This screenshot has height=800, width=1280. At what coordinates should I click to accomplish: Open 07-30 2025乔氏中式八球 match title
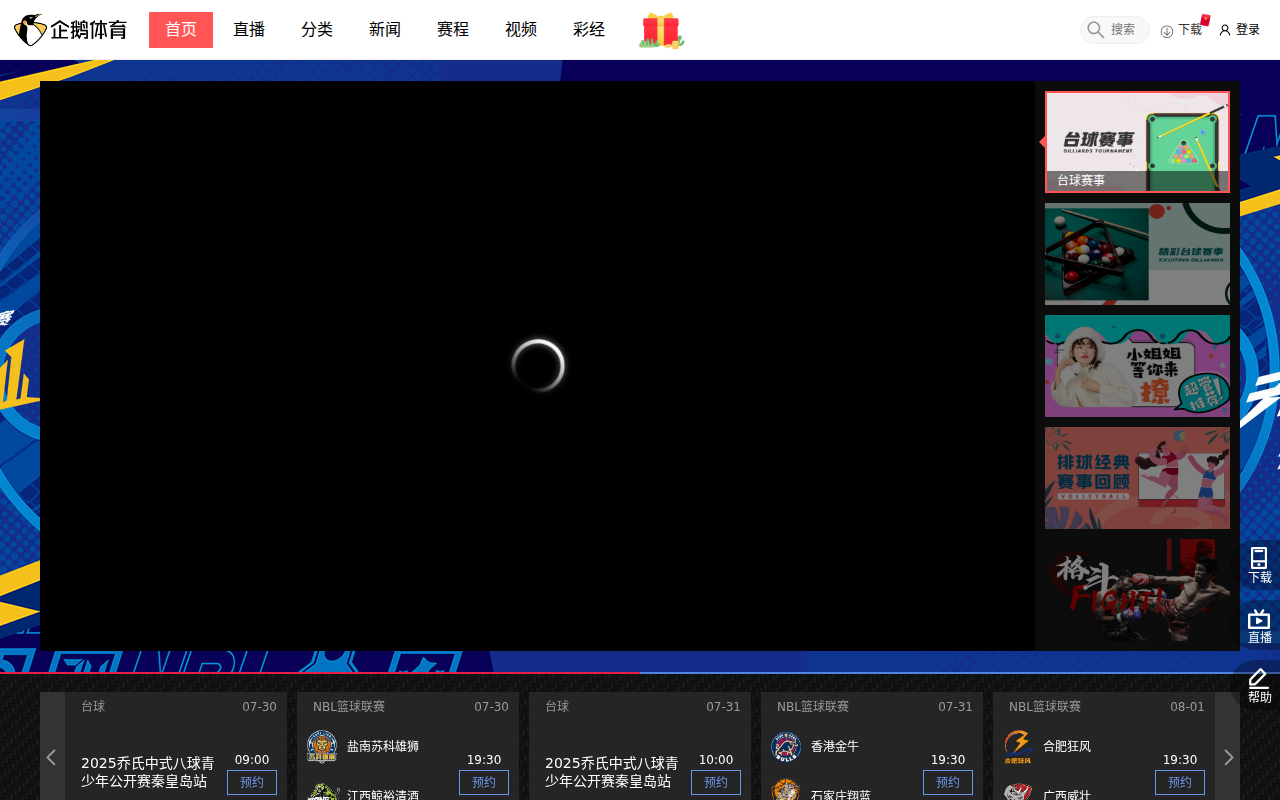(148, 773)
